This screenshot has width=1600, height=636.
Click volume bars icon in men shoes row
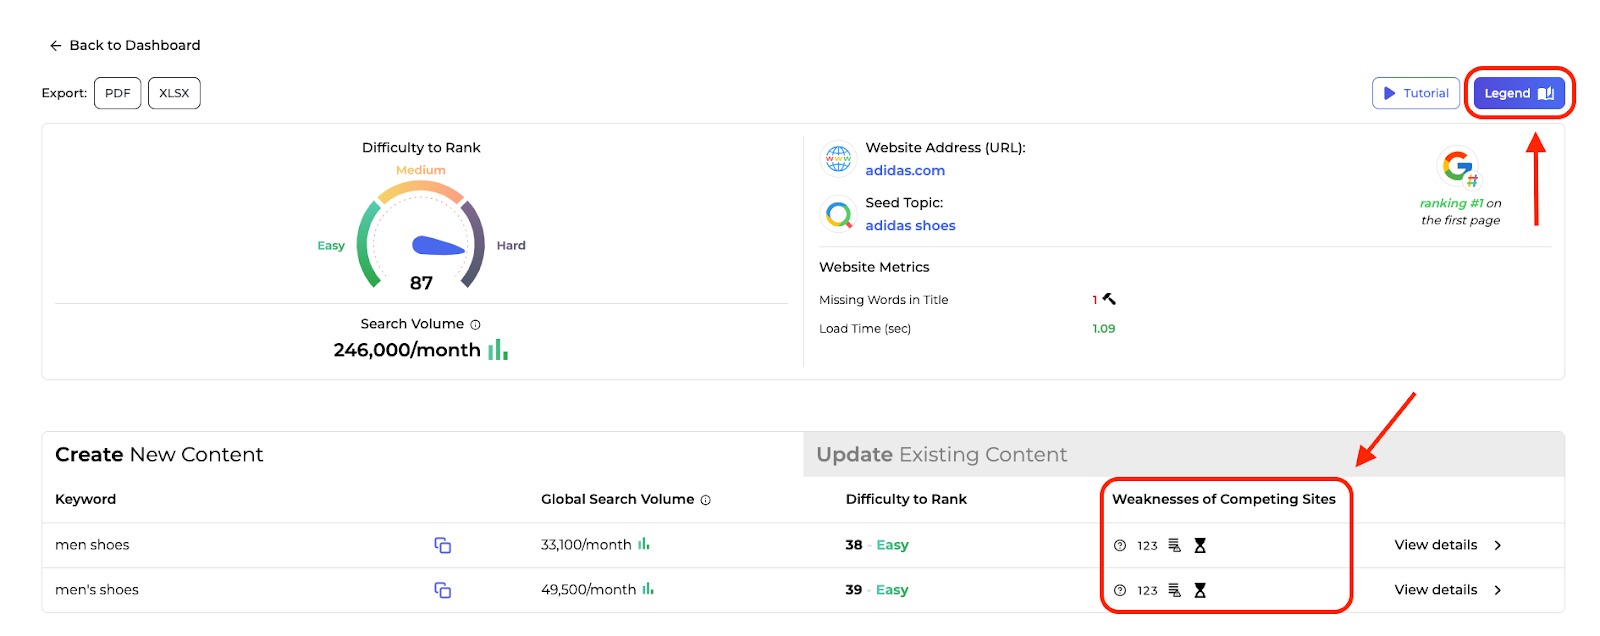click(644, 544)
